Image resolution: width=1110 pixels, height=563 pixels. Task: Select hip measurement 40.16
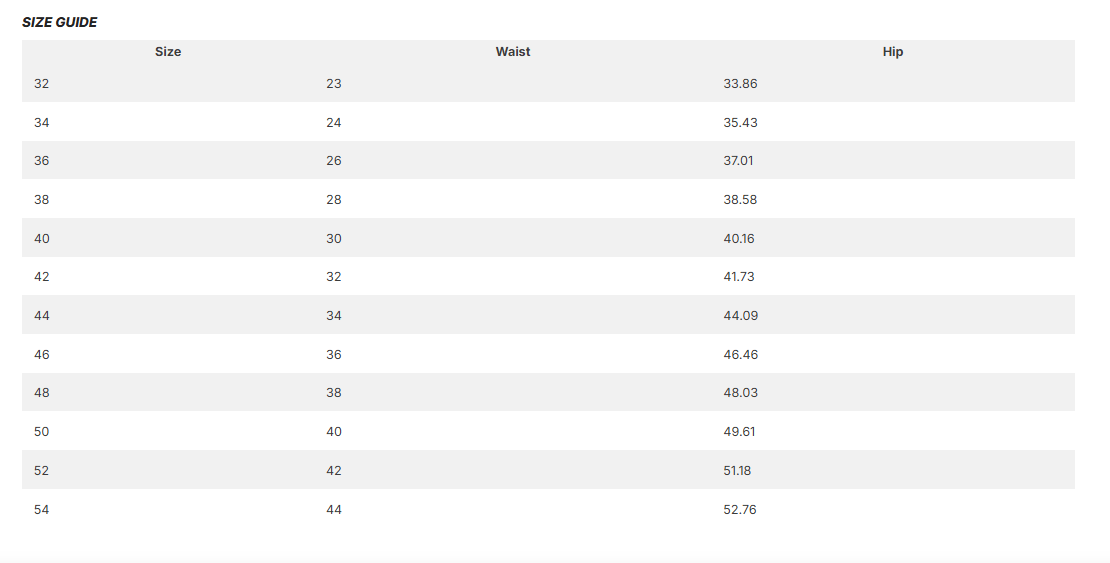pos(739,239)
